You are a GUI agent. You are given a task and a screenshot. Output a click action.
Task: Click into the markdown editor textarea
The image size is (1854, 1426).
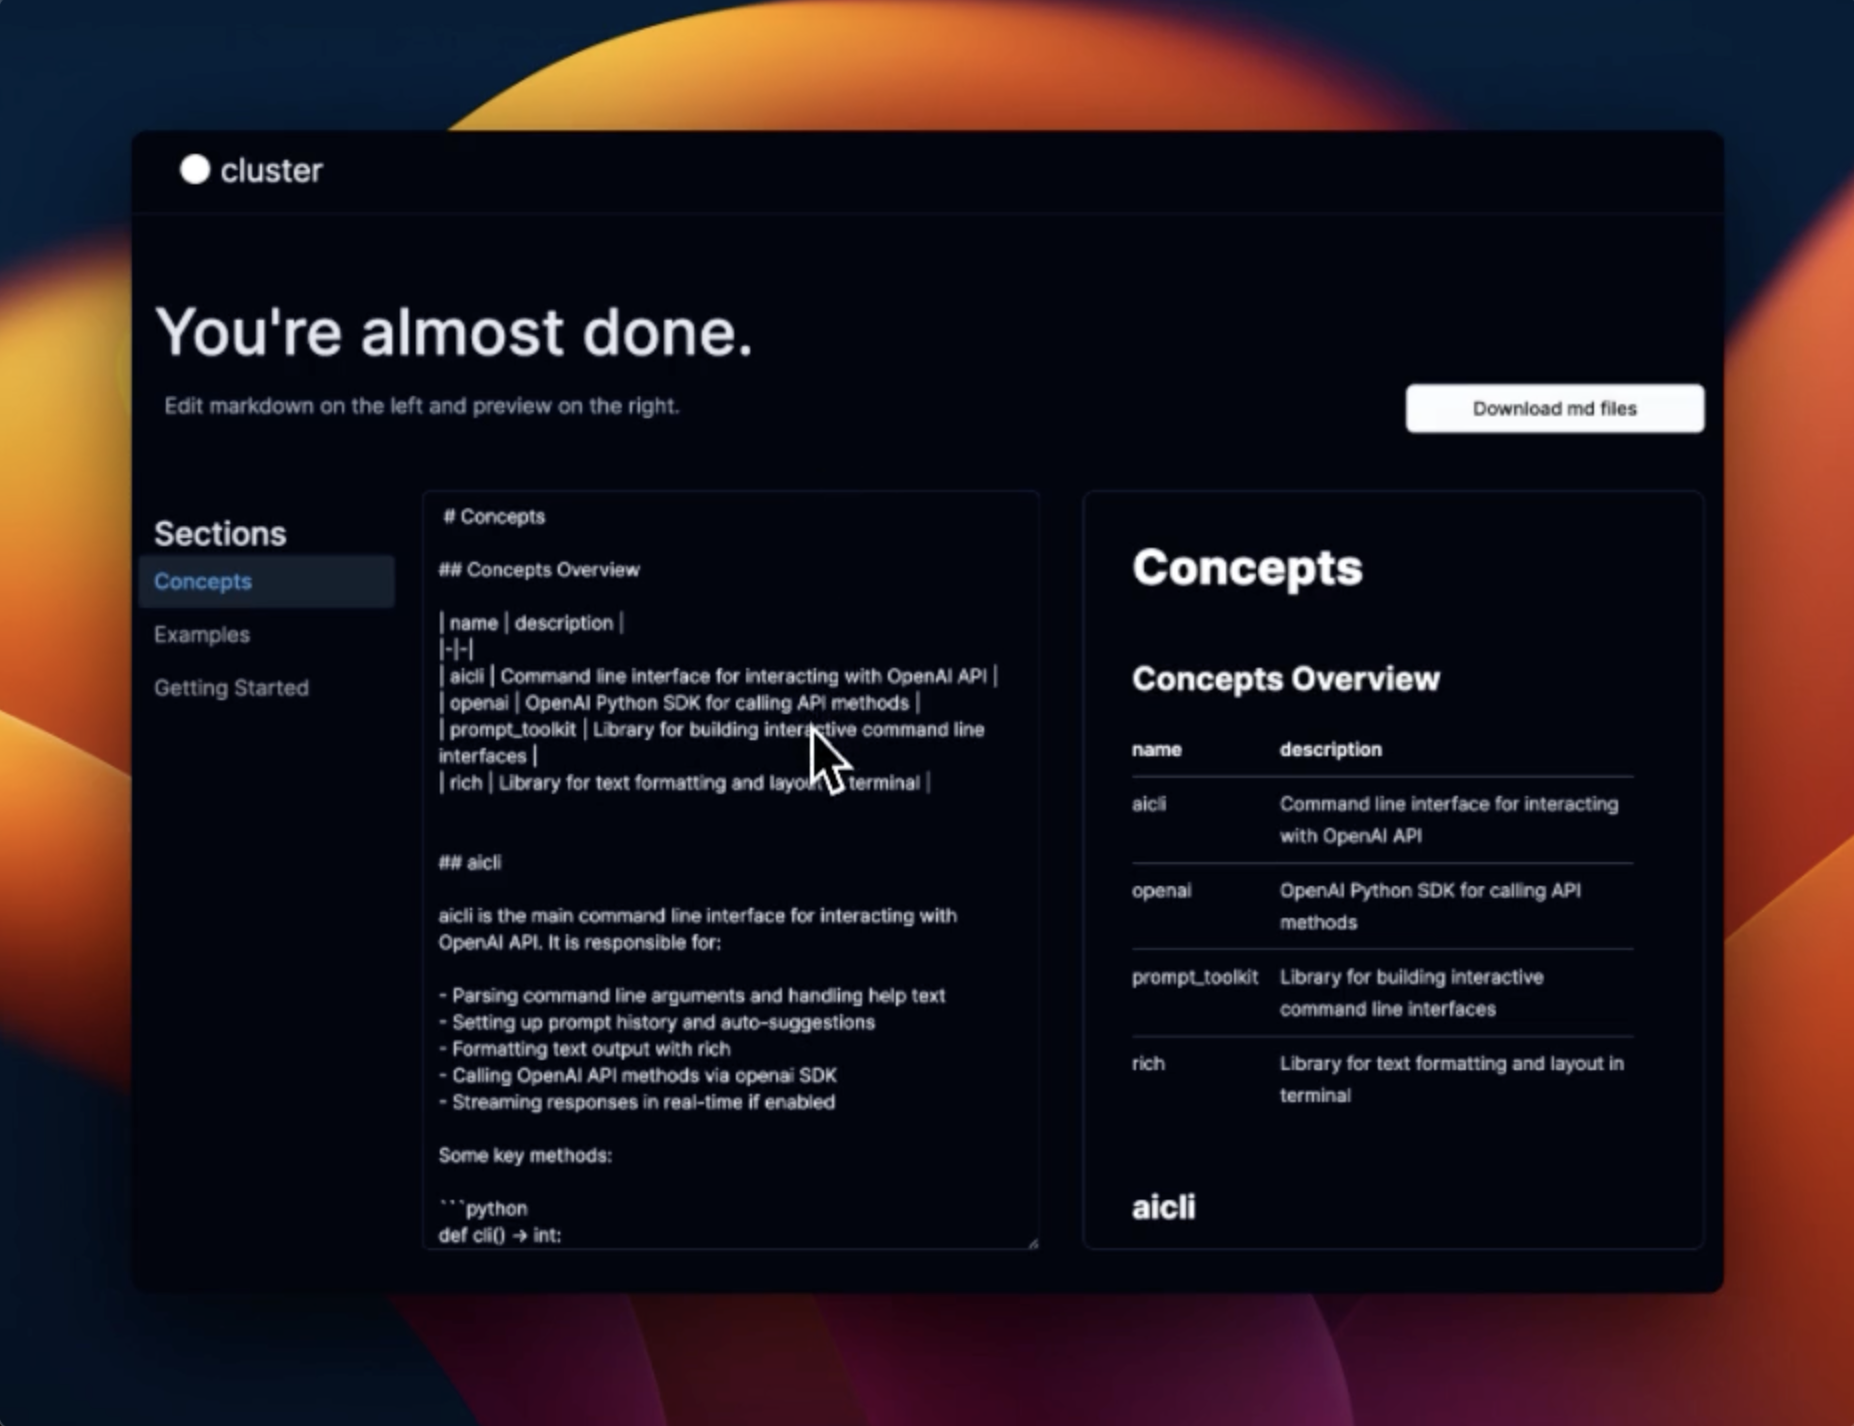click(x=731, y=870)
